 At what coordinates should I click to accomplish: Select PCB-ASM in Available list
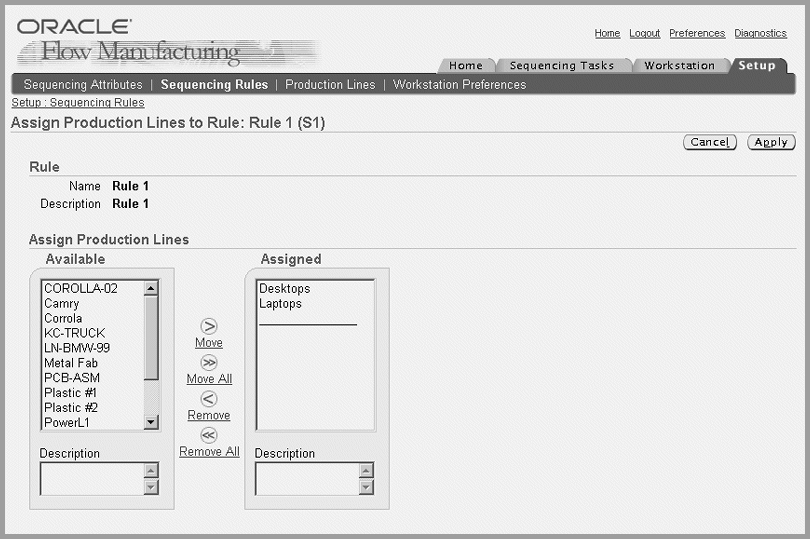coord(93,378)
